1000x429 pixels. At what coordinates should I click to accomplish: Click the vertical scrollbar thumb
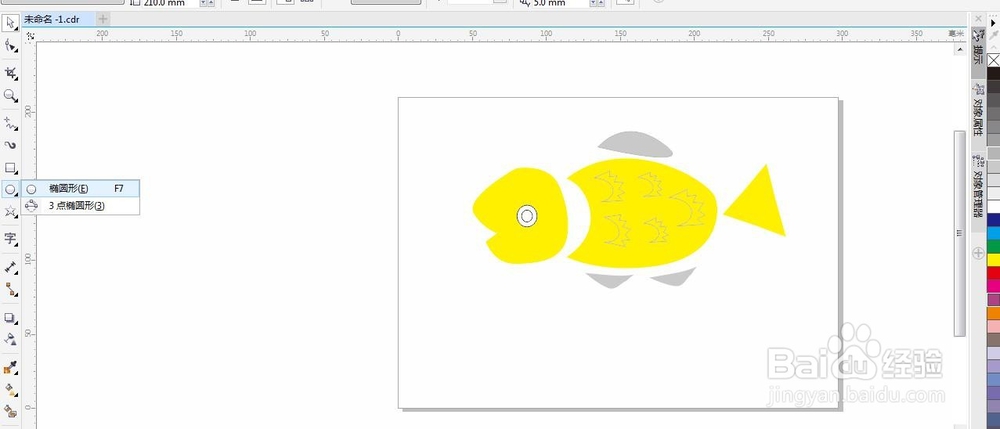pos(959,233)
